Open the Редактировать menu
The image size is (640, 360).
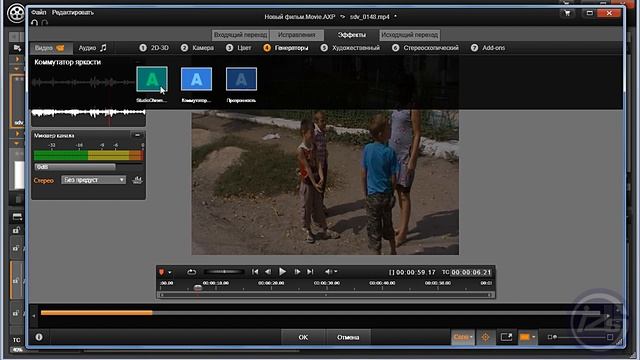pos(73,13)
